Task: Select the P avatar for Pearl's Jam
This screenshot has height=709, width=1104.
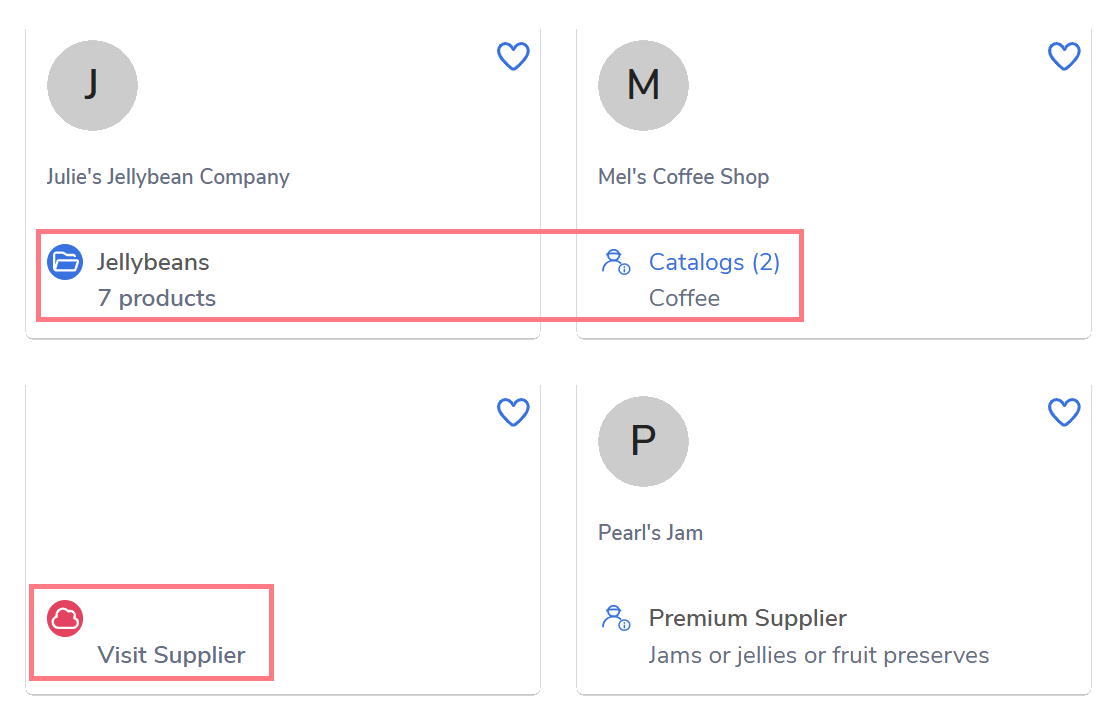Action: click(643, 441)
